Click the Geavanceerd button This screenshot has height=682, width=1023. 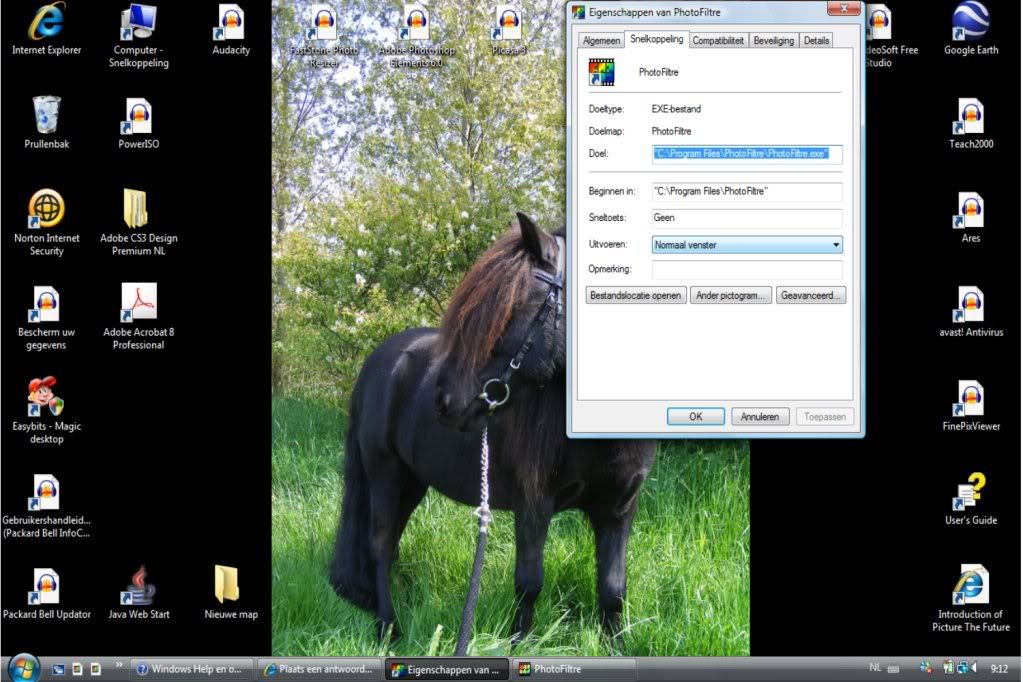coord(811,296)
